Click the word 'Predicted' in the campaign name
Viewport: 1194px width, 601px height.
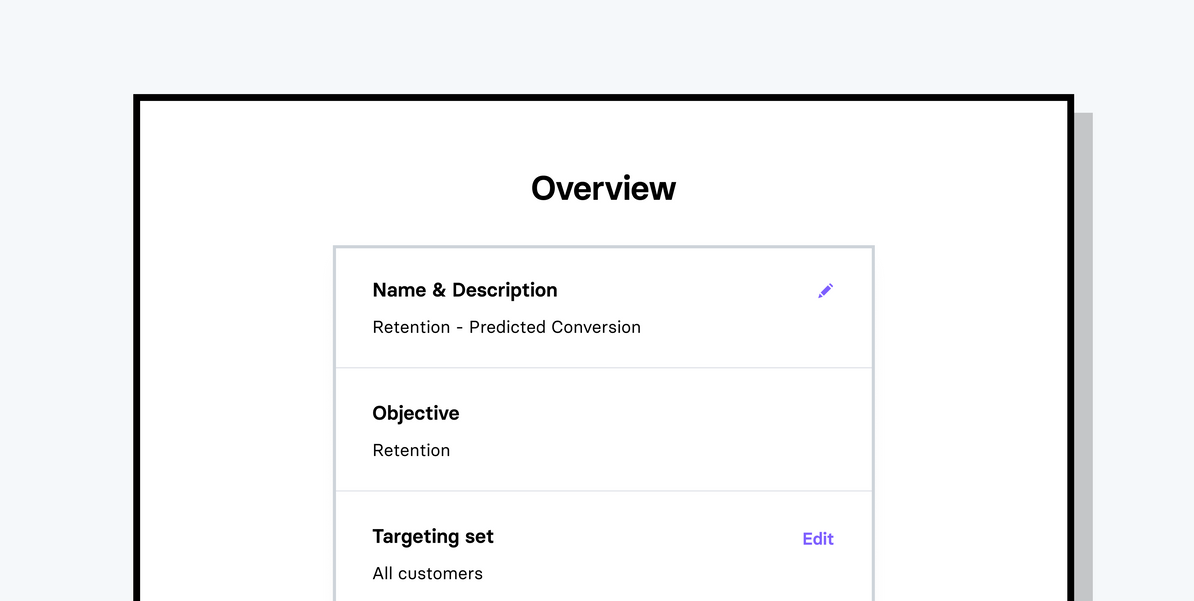tap(506, 327)
